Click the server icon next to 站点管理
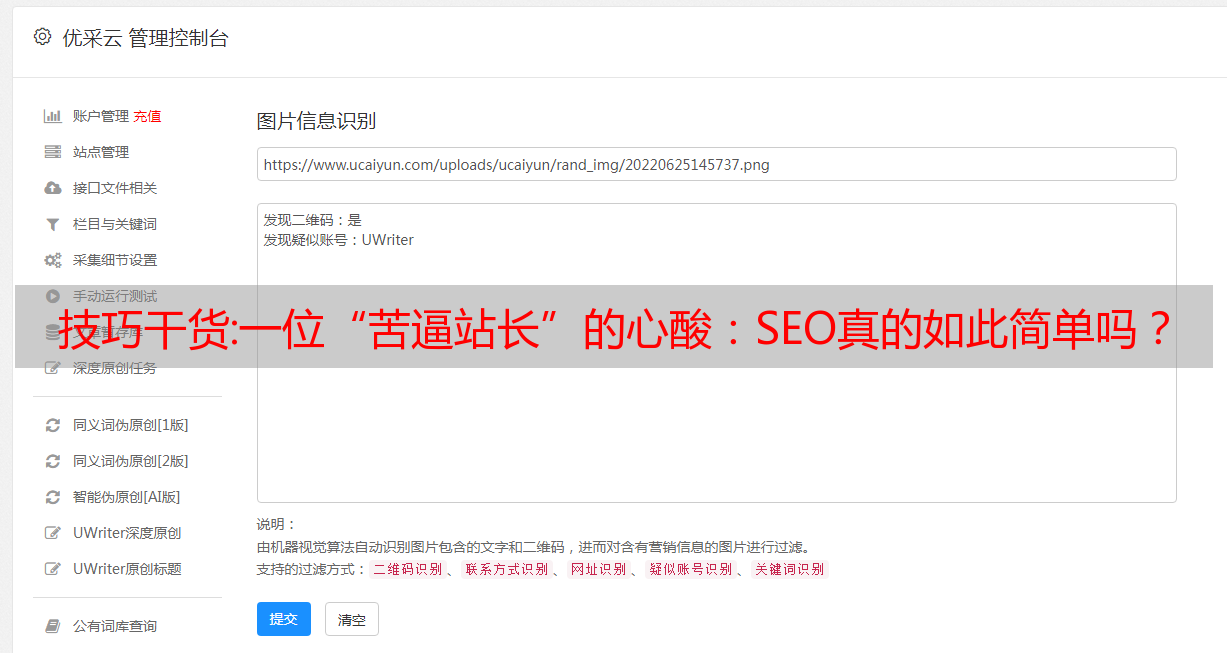The width and height of the screenshot is (1227, 653). click(53, 152)
